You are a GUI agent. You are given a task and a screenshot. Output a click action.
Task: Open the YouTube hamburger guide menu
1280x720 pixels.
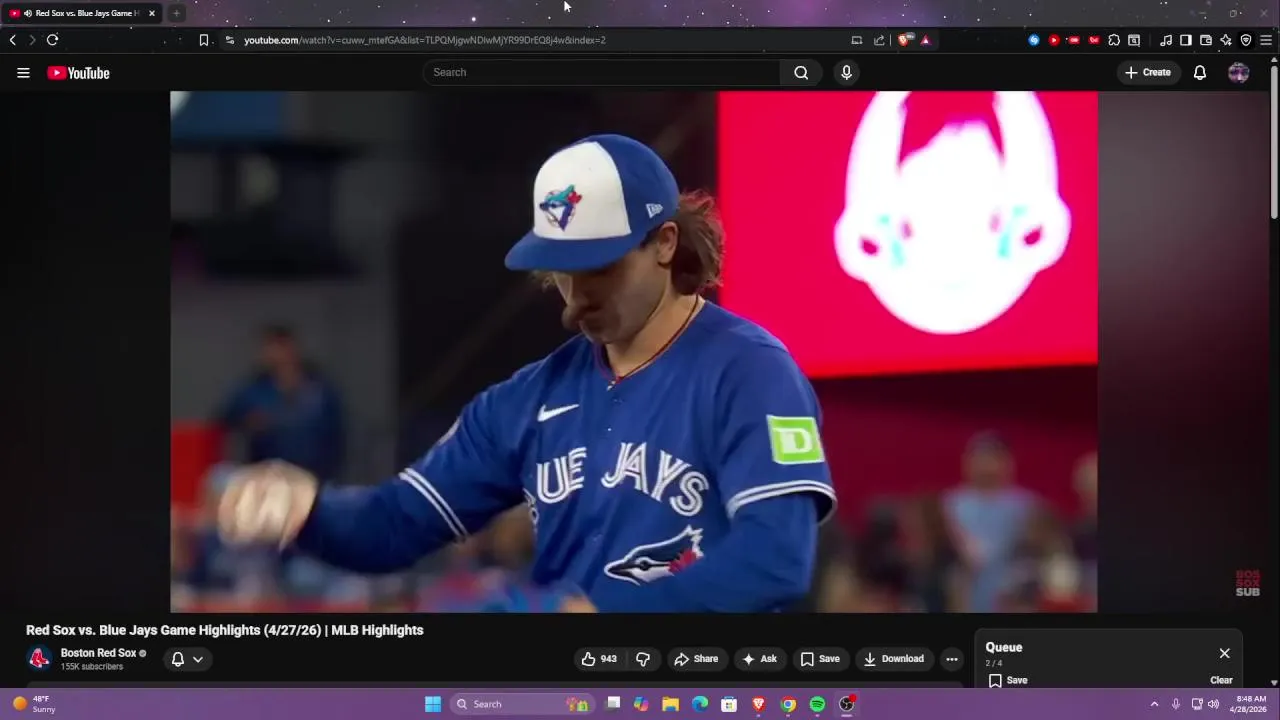[x=23, y=72]
